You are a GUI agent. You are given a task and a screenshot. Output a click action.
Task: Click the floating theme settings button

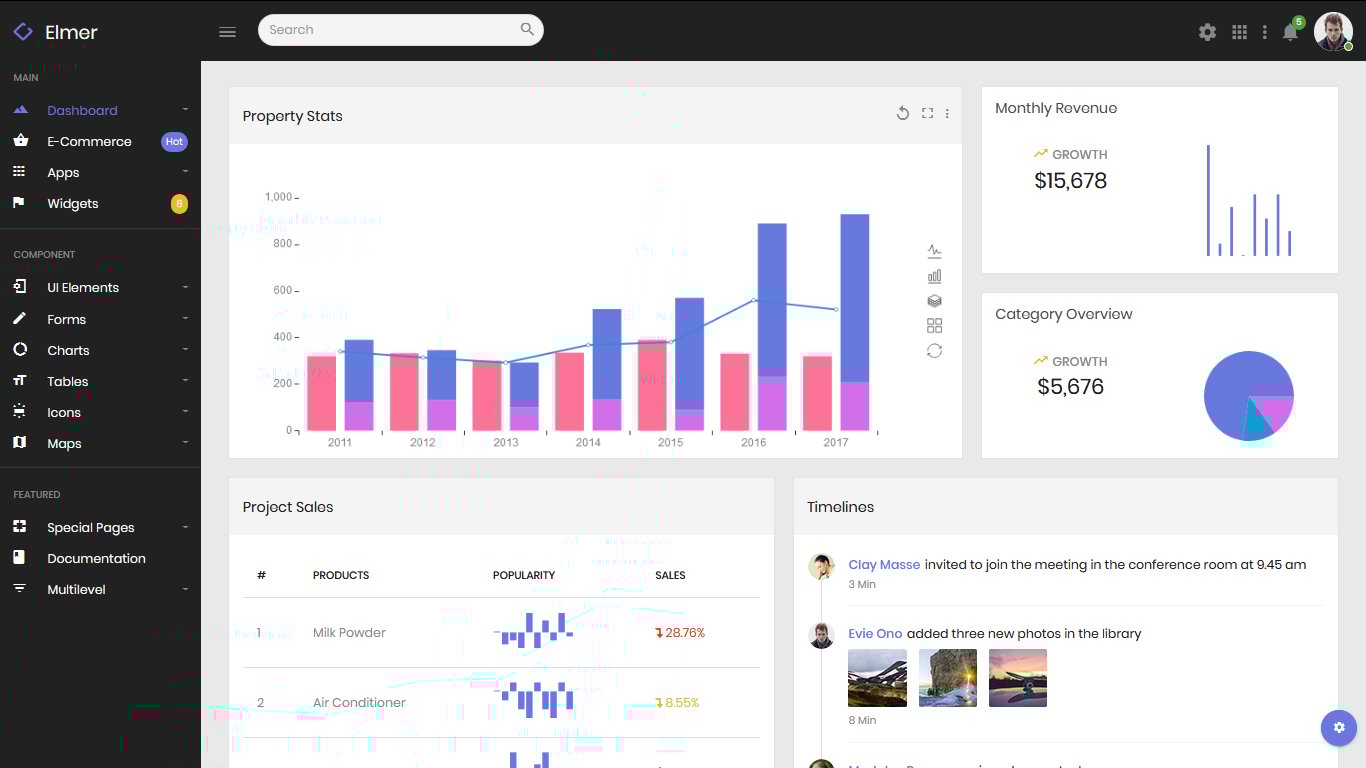tap(1339, 728)
